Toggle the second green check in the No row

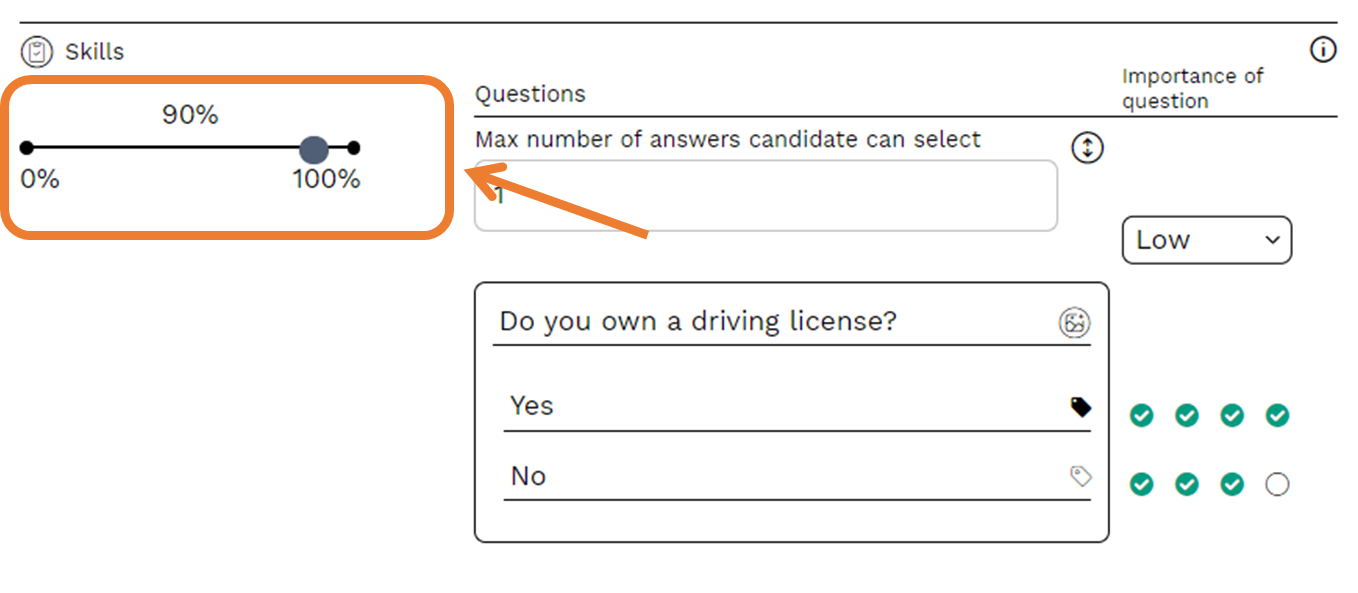(x=1187, y=485)
